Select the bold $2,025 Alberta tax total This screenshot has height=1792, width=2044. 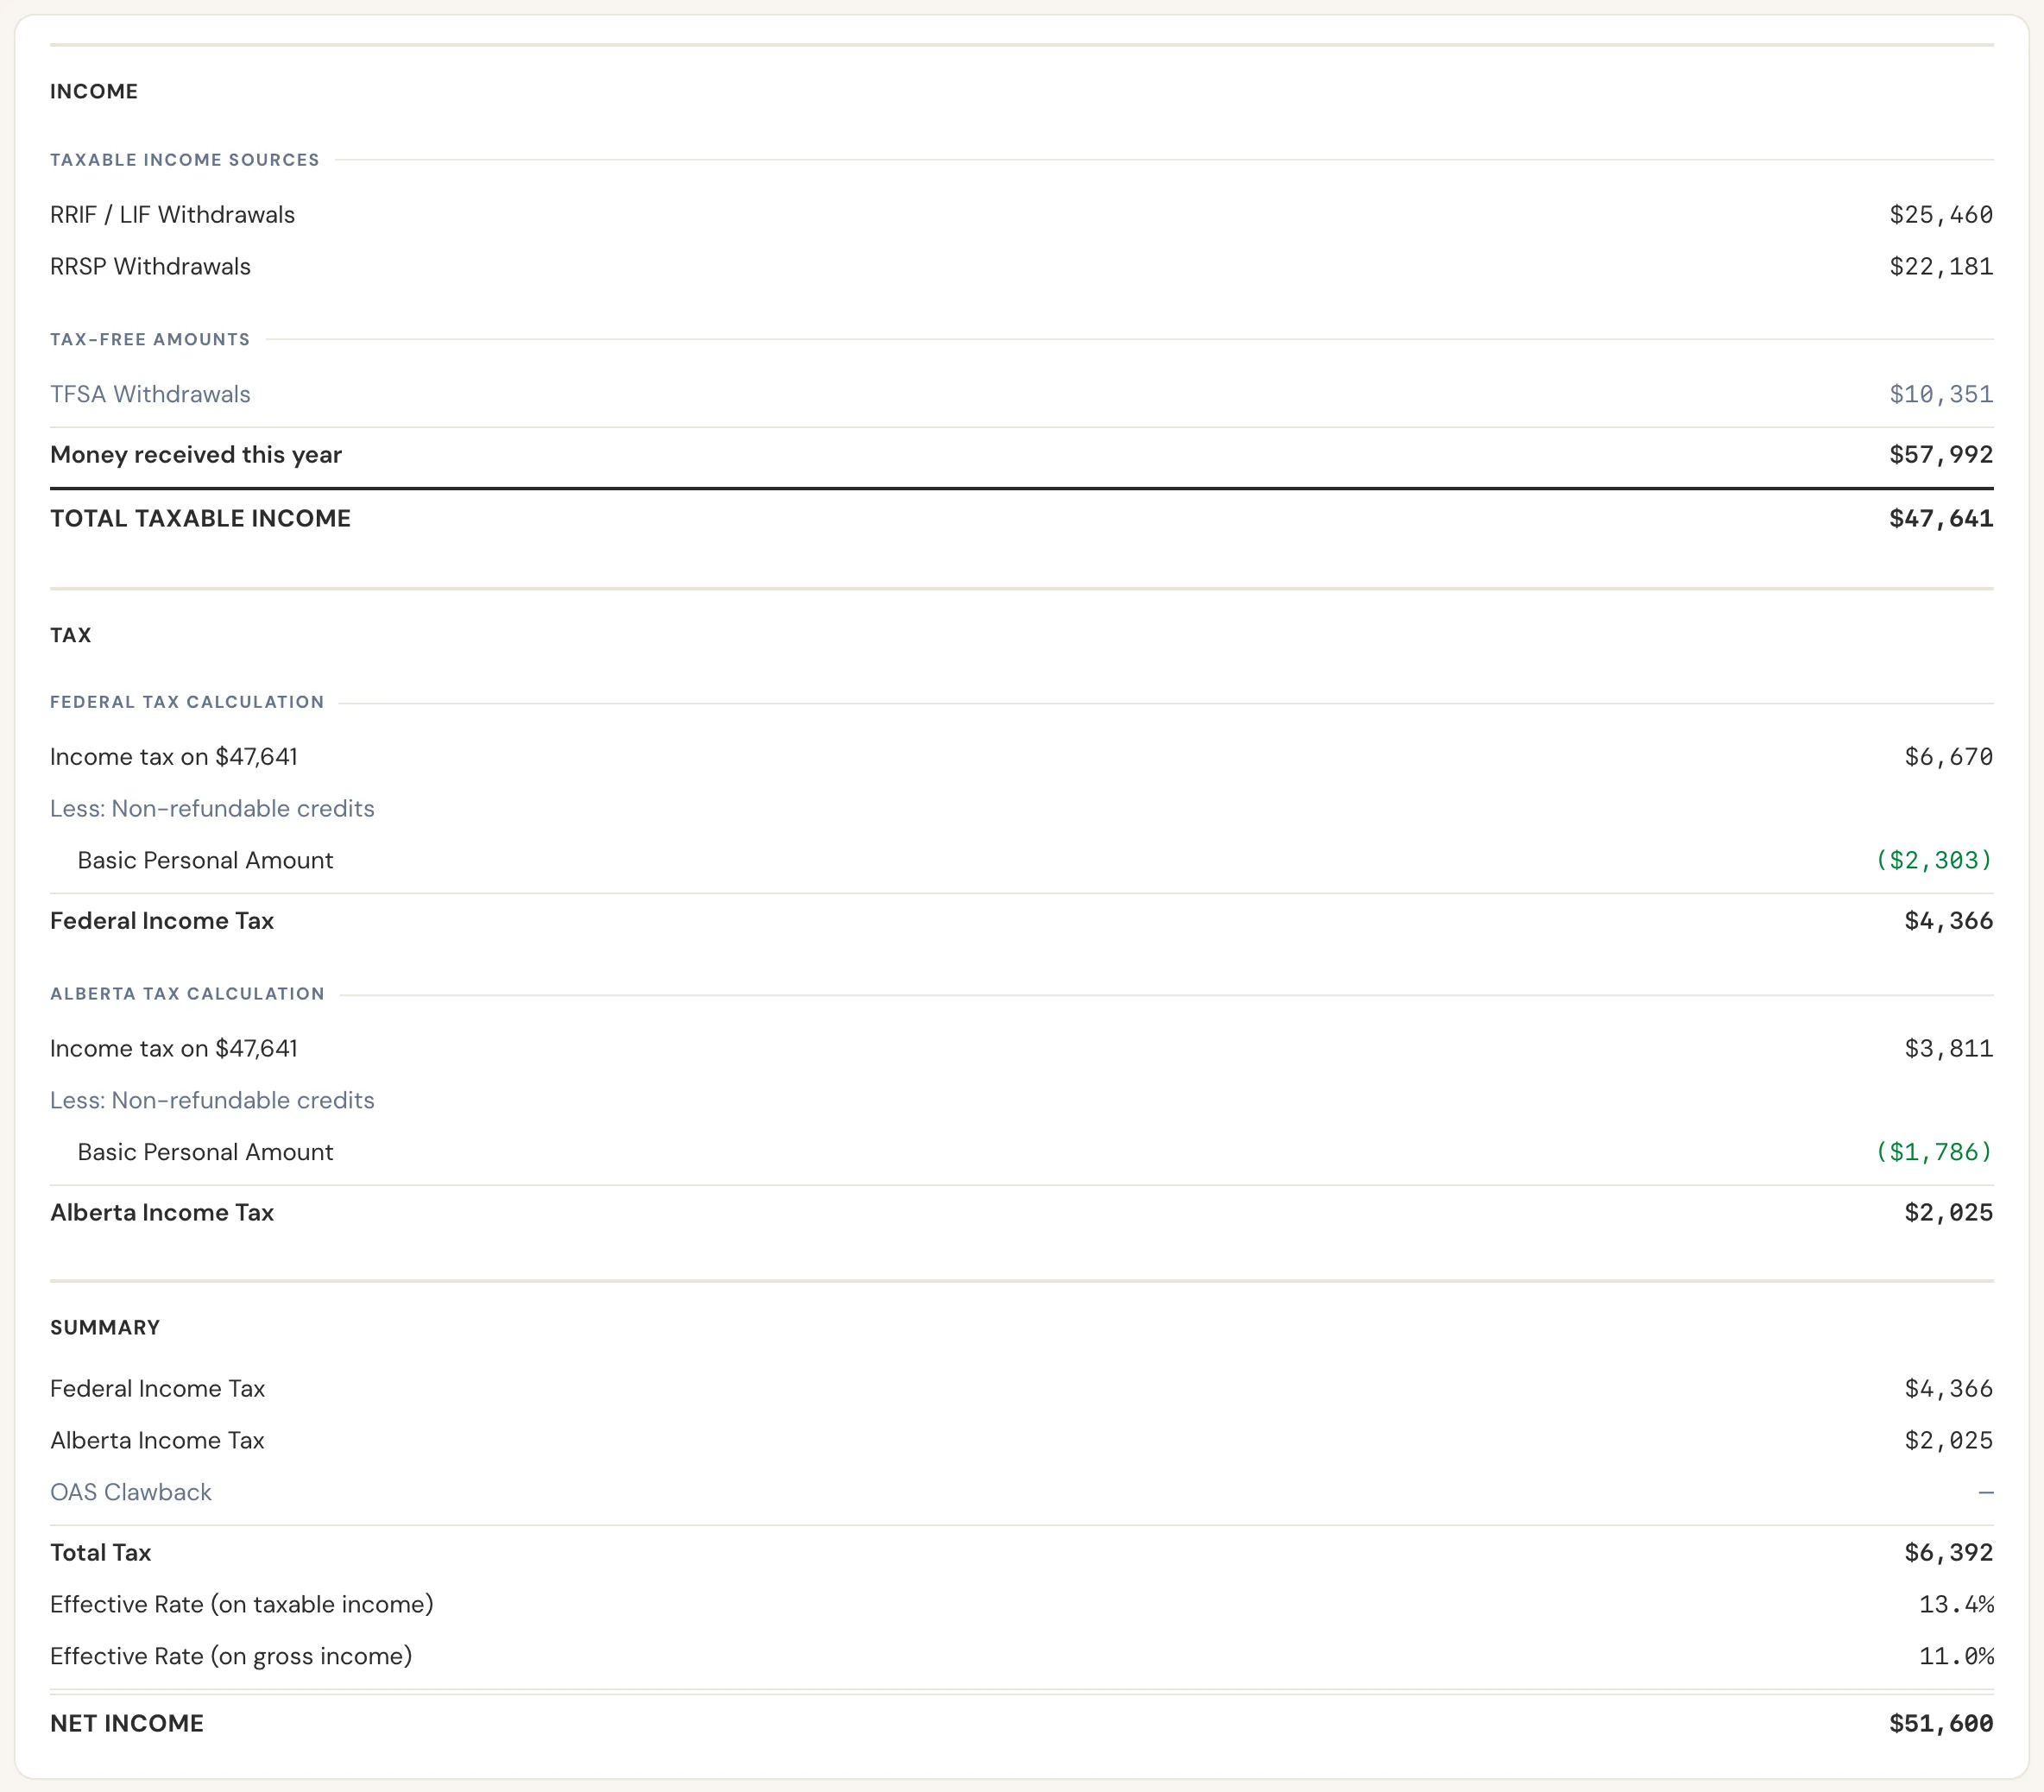tap(1949, 1213)
